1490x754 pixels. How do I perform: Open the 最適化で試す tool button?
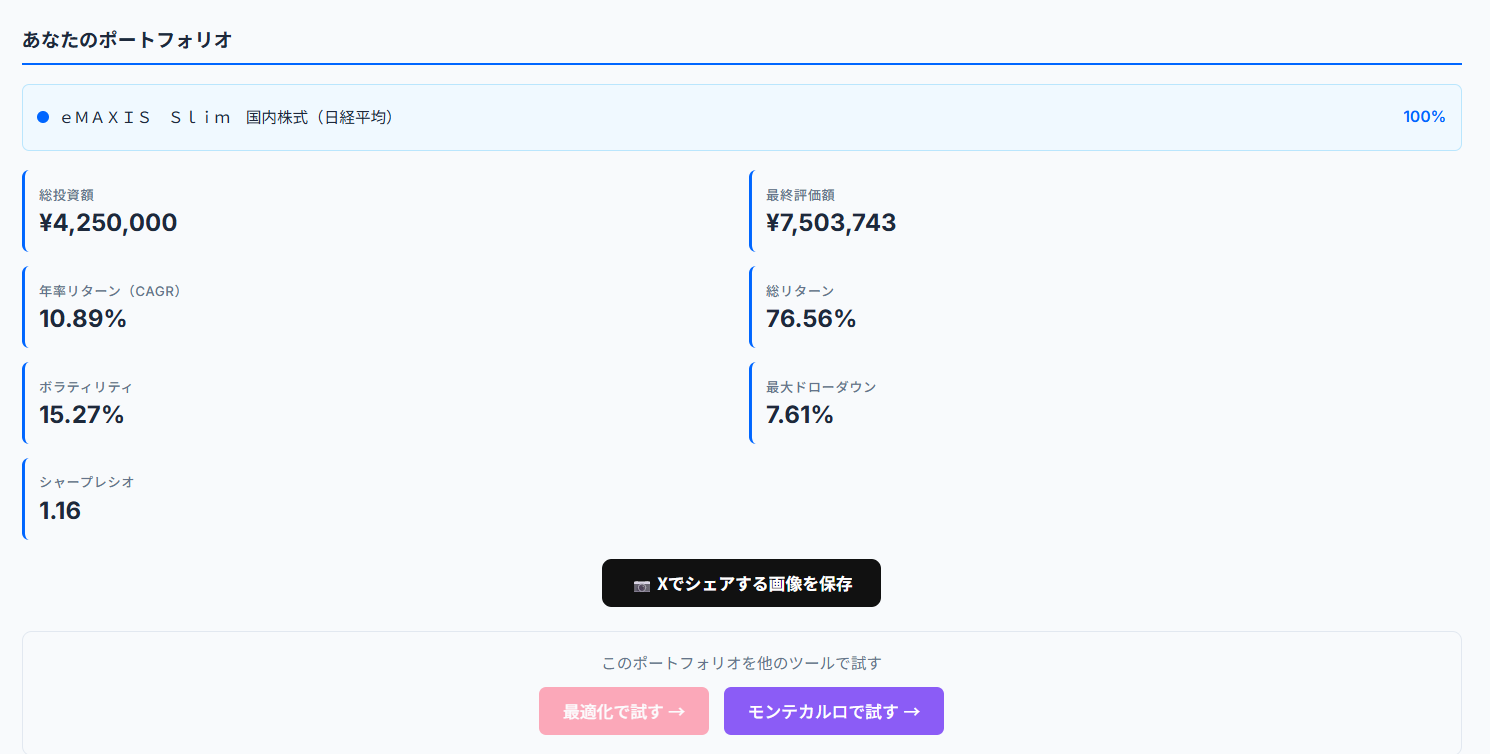(x=623, y=711)
